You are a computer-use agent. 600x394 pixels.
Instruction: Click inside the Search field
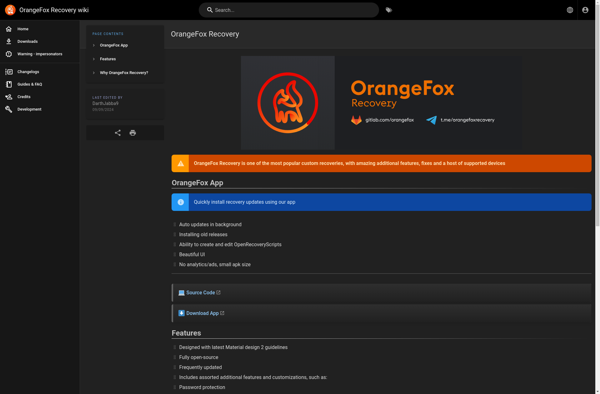[289, 10]
